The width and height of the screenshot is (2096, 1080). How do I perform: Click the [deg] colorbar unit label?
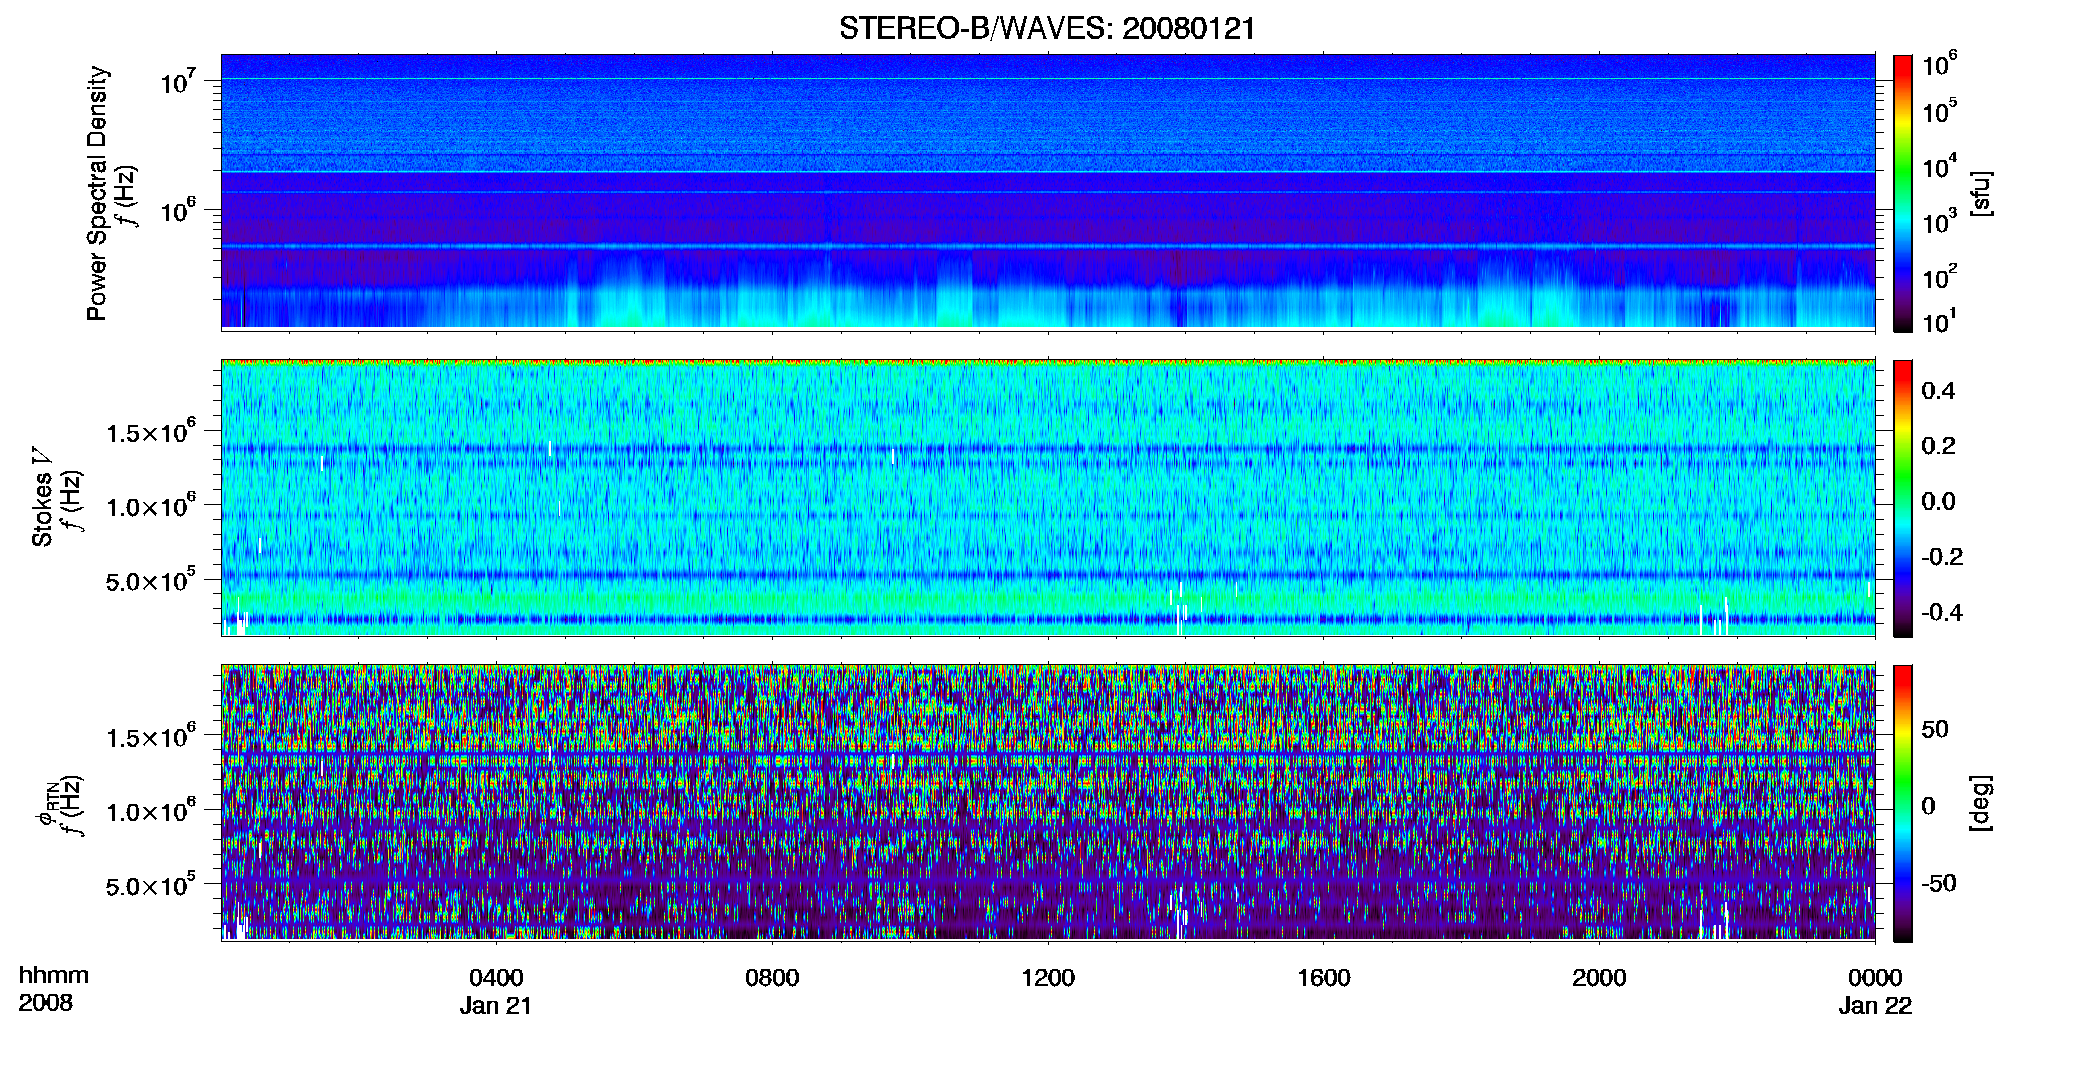(1981, 803)
